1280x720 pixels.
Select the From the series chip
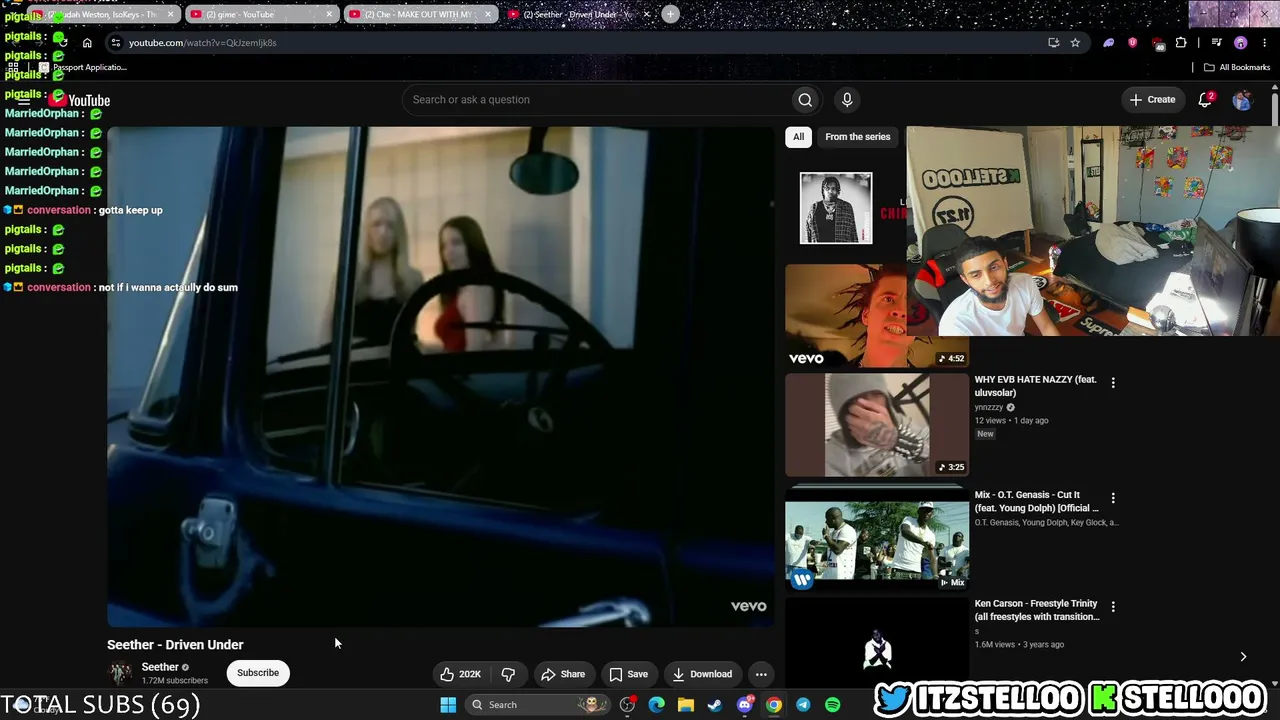857,137
